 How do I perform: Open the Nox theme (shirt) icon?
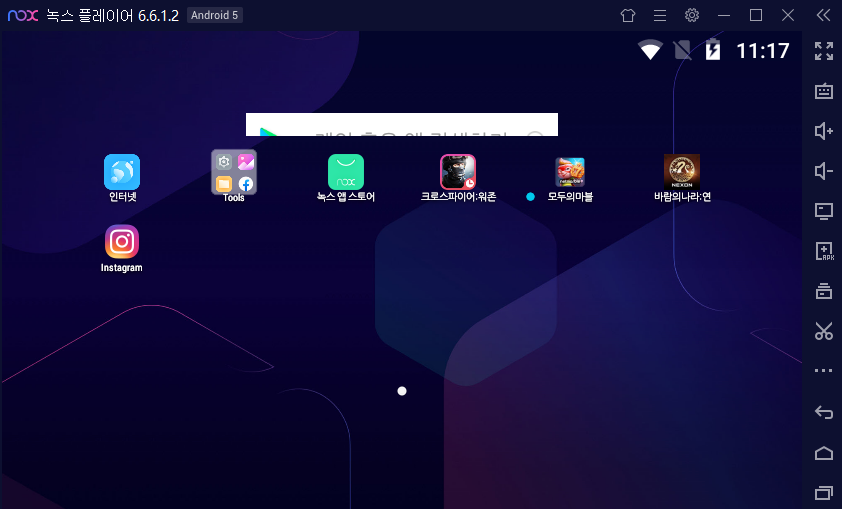(x=628, y=15)
